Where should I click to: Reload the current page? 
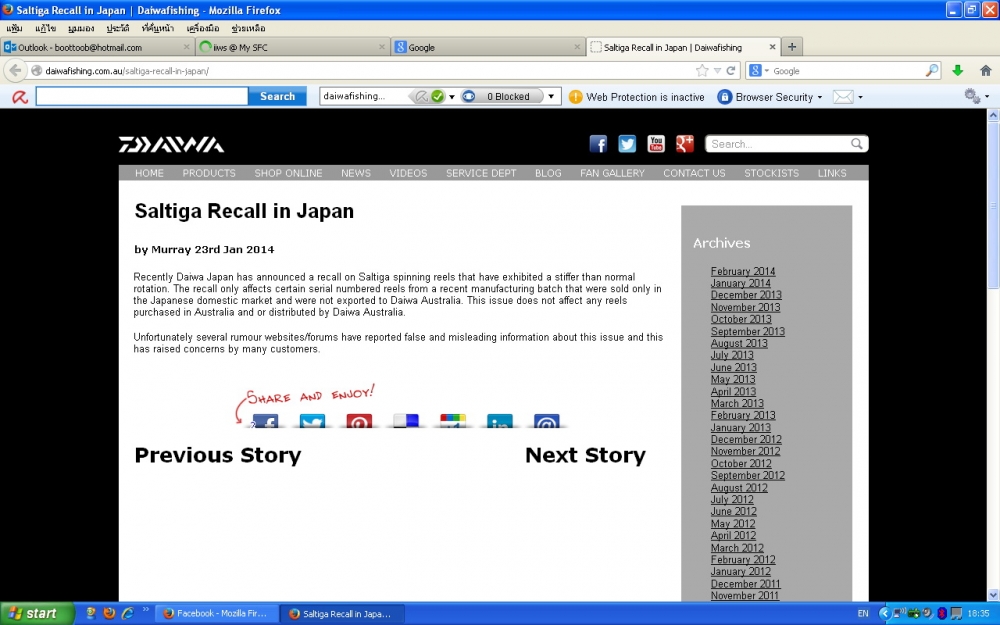click(731, 71)
